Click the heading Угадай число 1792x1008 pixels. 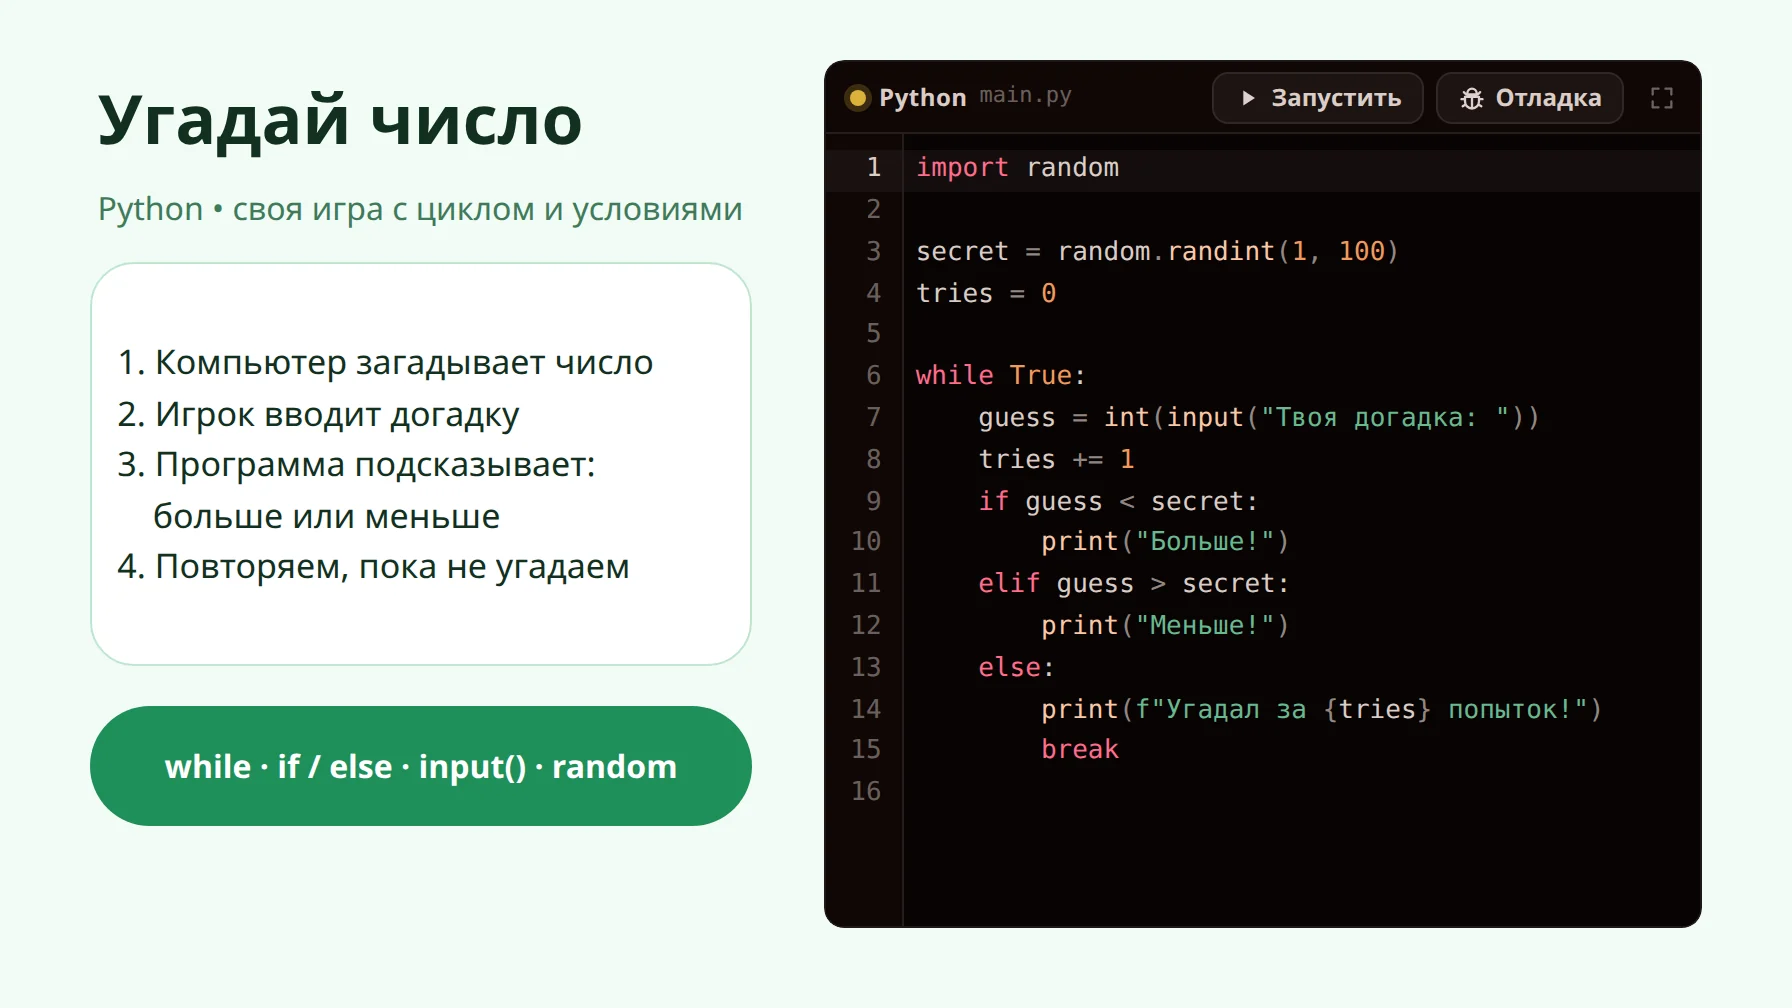pyautogui.click(x=340, y=120)
